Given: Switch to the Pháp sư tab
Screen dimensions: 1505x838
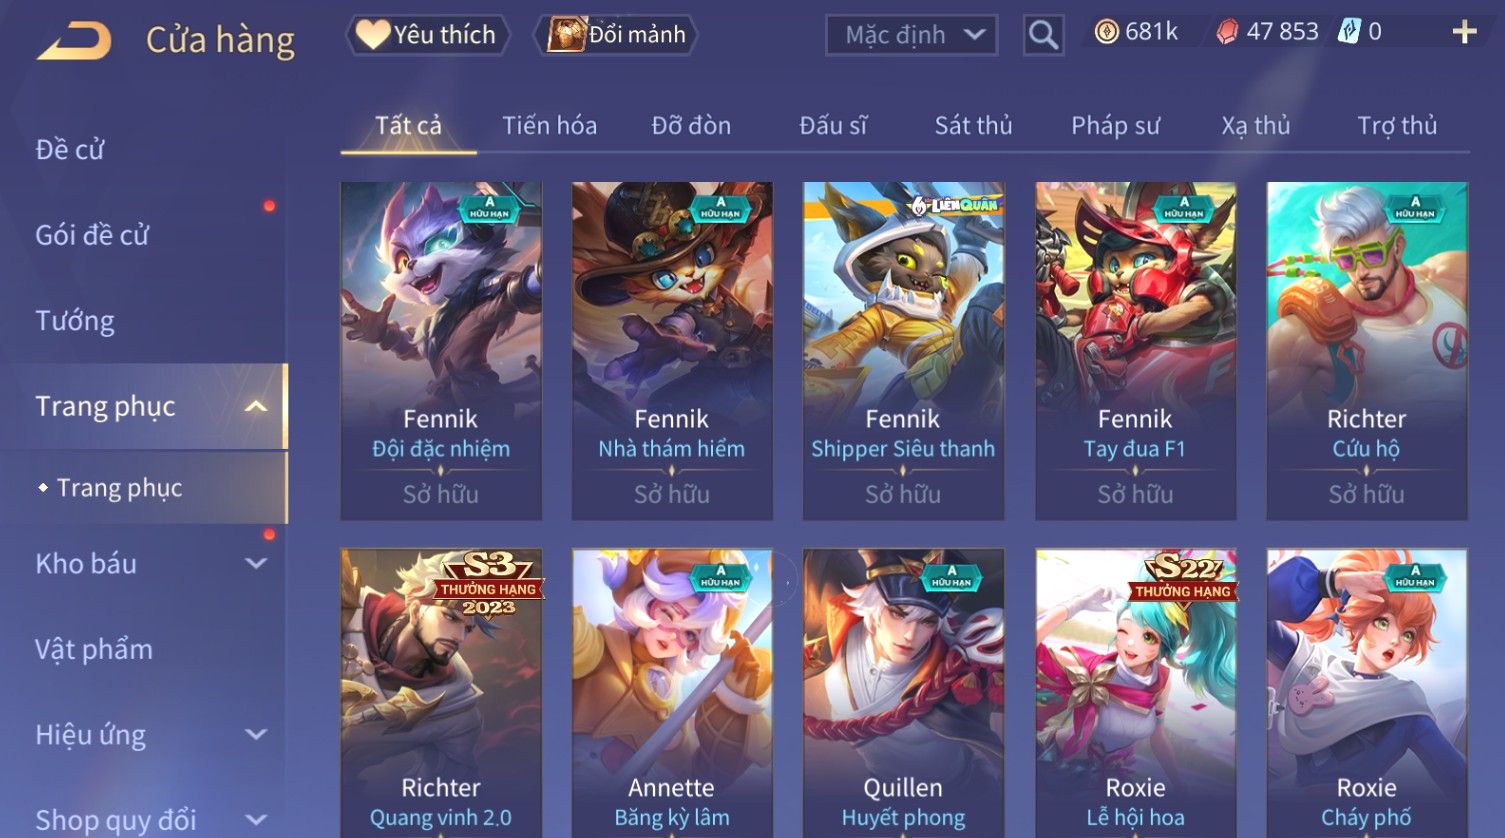Looking at the screenshot, I should click(x=1115, y=126).
